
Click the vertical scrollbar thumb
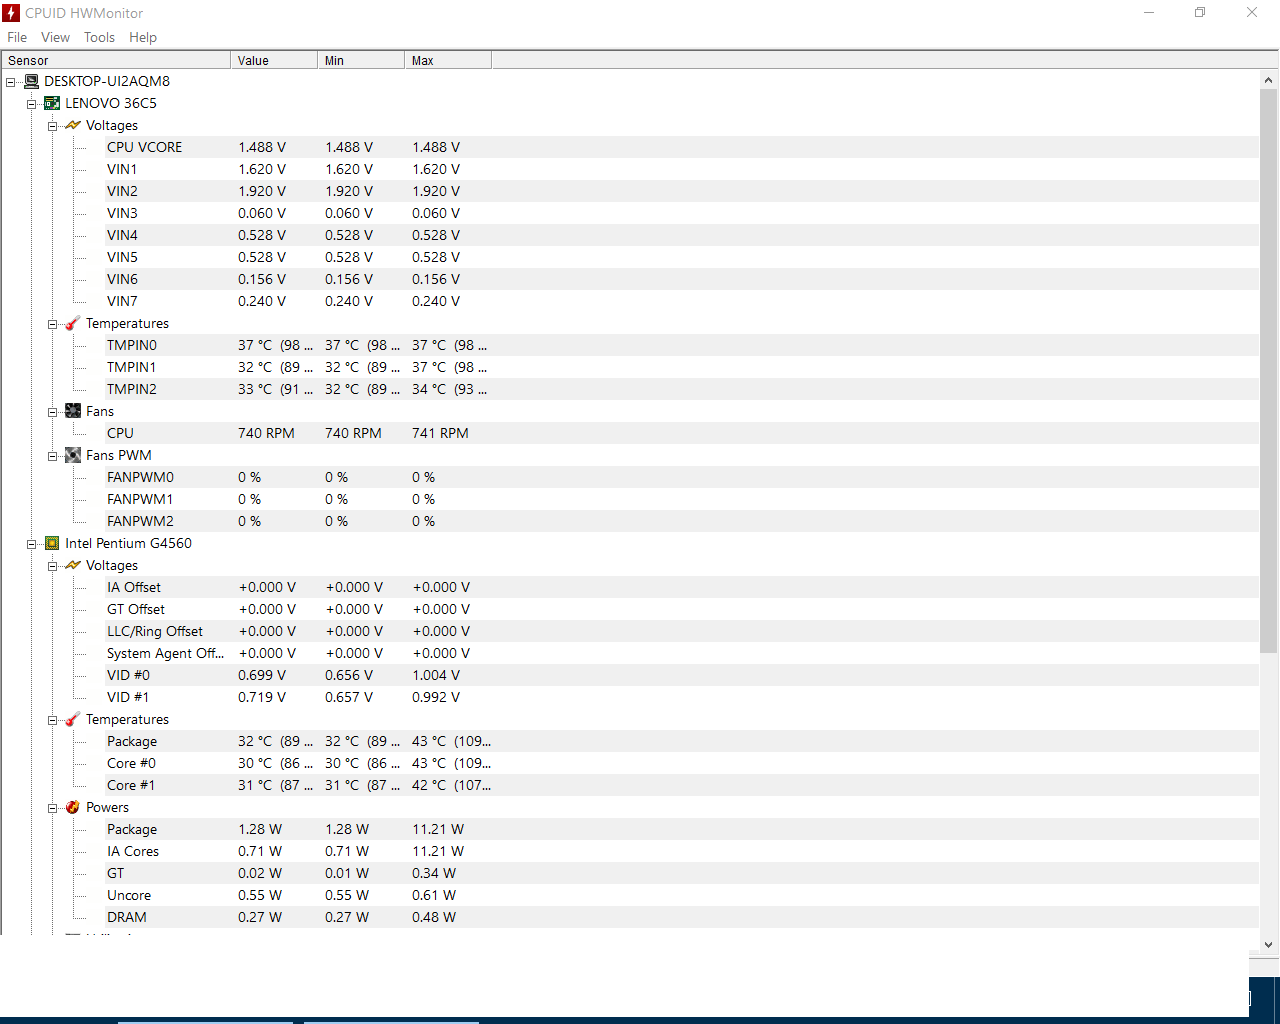click(x=1269, y=370)
